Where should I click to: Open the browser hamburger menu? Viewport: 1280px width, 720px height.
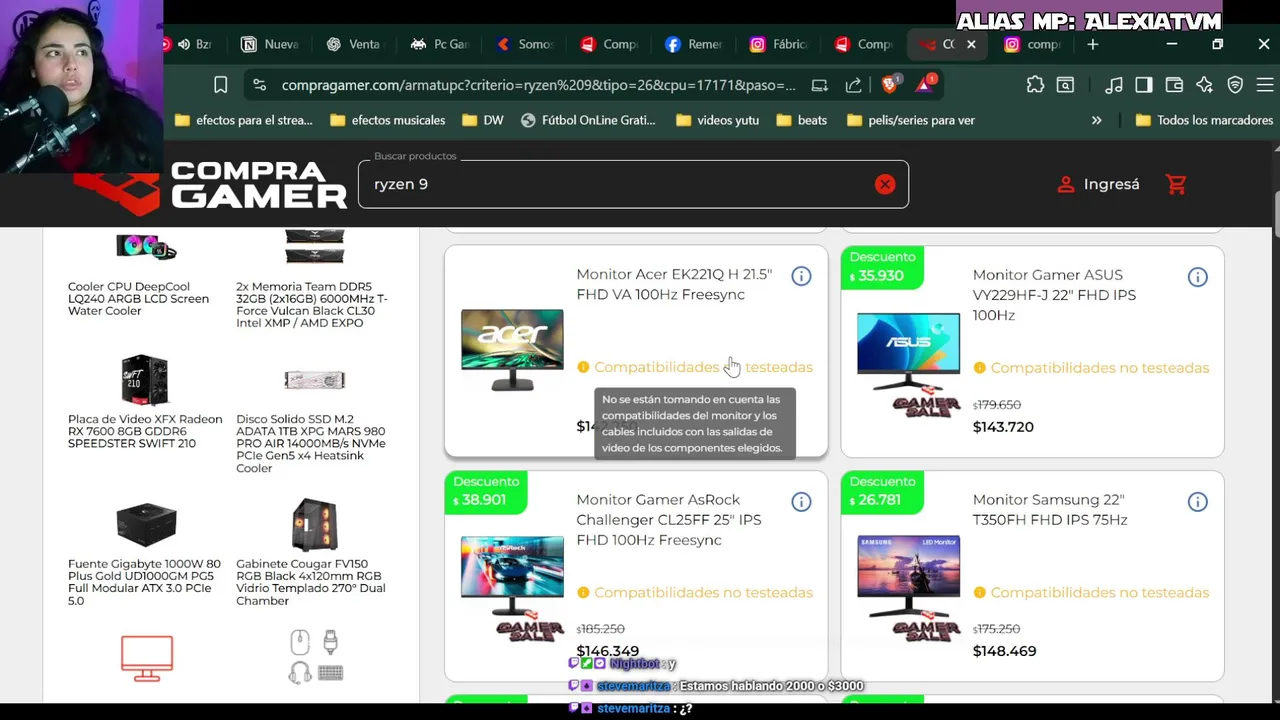[x=1265, y=85]
